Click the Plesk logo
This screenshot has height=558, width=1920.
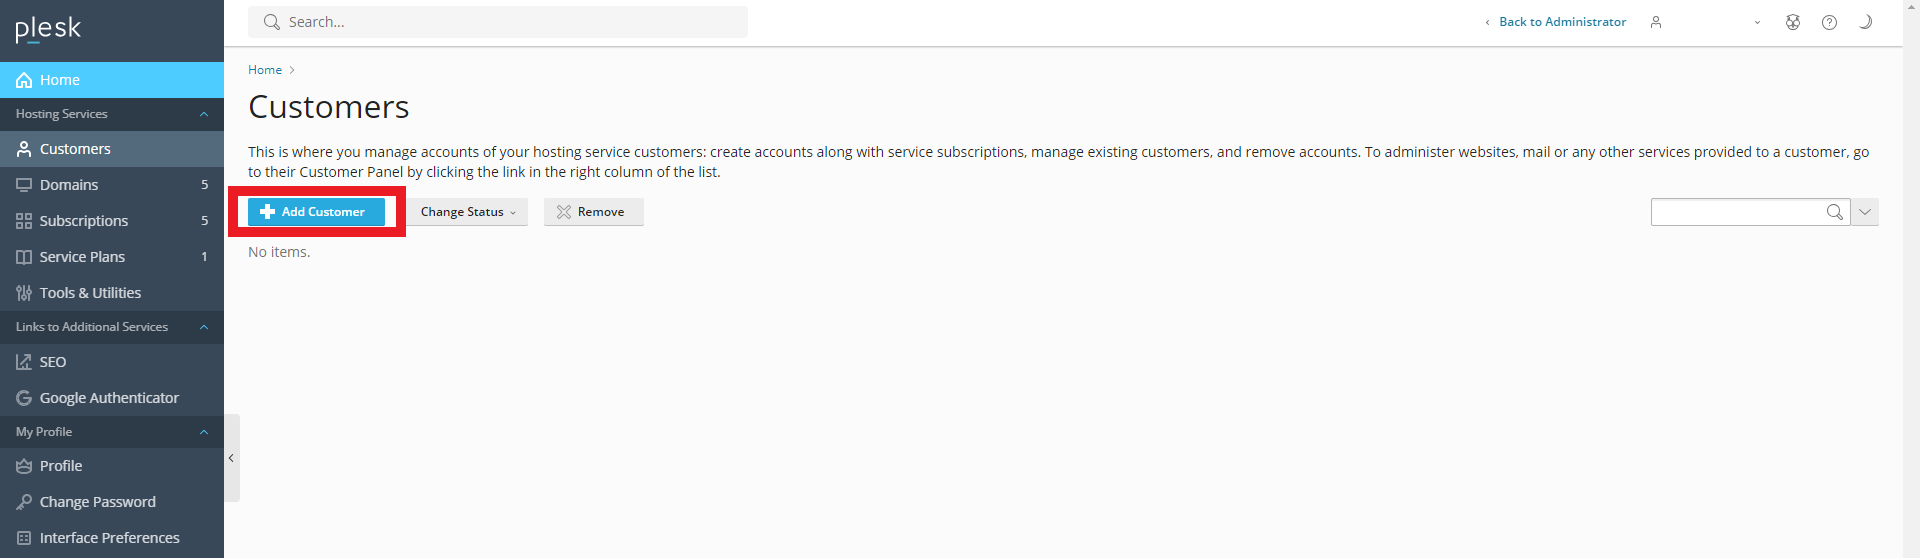[x=48, y=29]
